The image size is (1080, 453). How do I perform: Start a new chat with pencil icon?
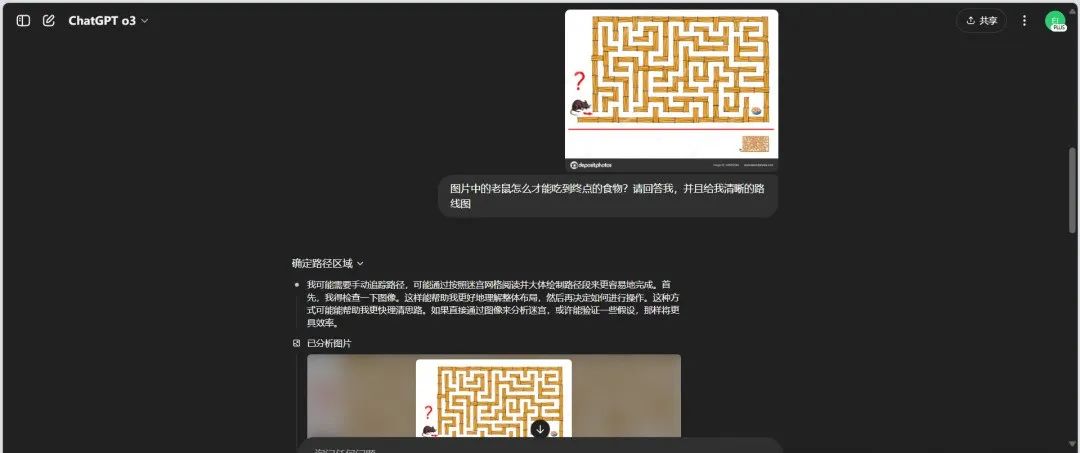point(48,21)
